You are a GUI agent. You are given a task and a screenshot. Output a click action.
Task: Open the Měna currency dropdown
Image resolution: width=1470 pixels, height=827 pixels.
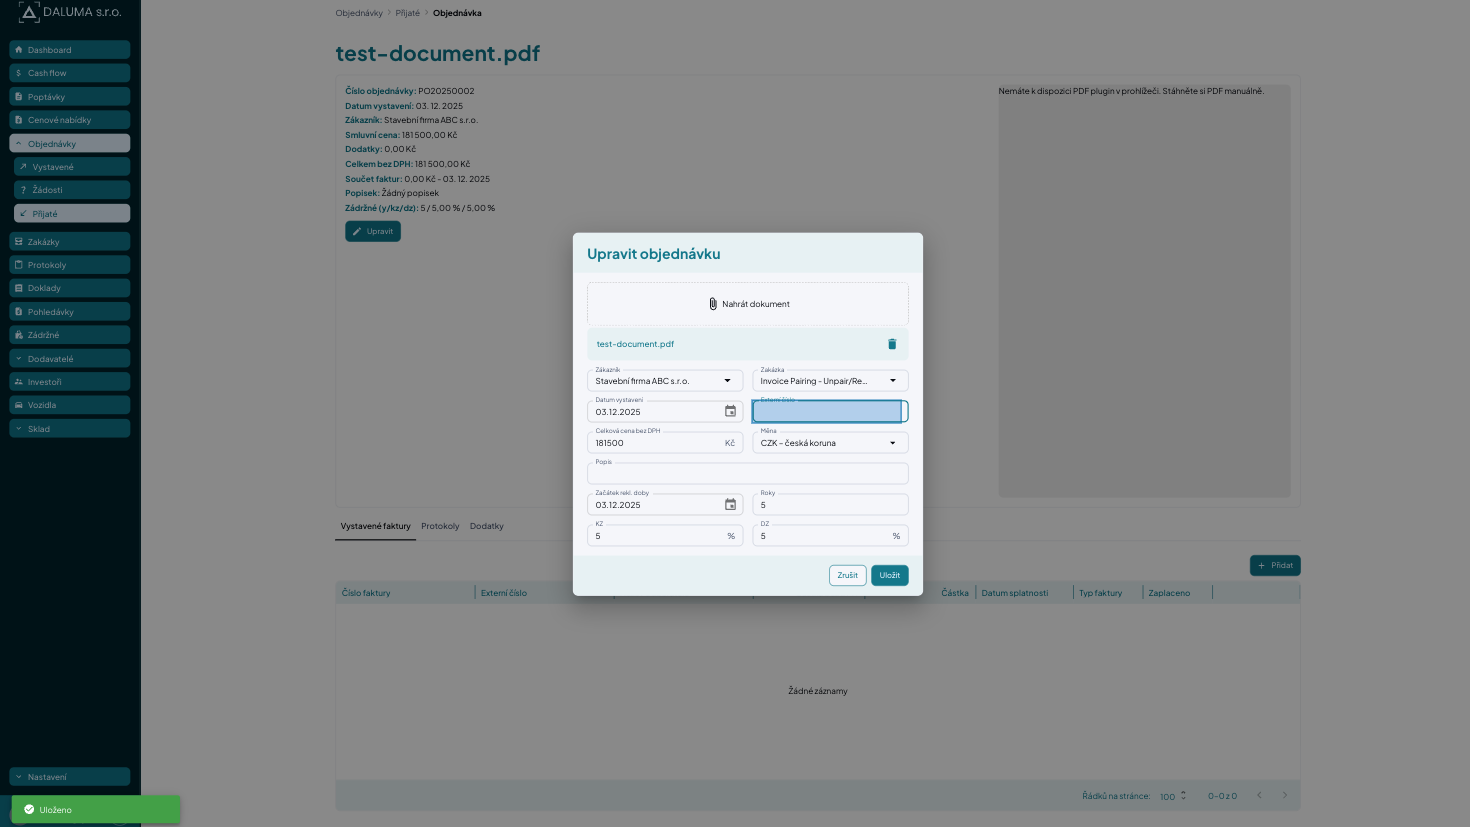(x=830, y=443)
